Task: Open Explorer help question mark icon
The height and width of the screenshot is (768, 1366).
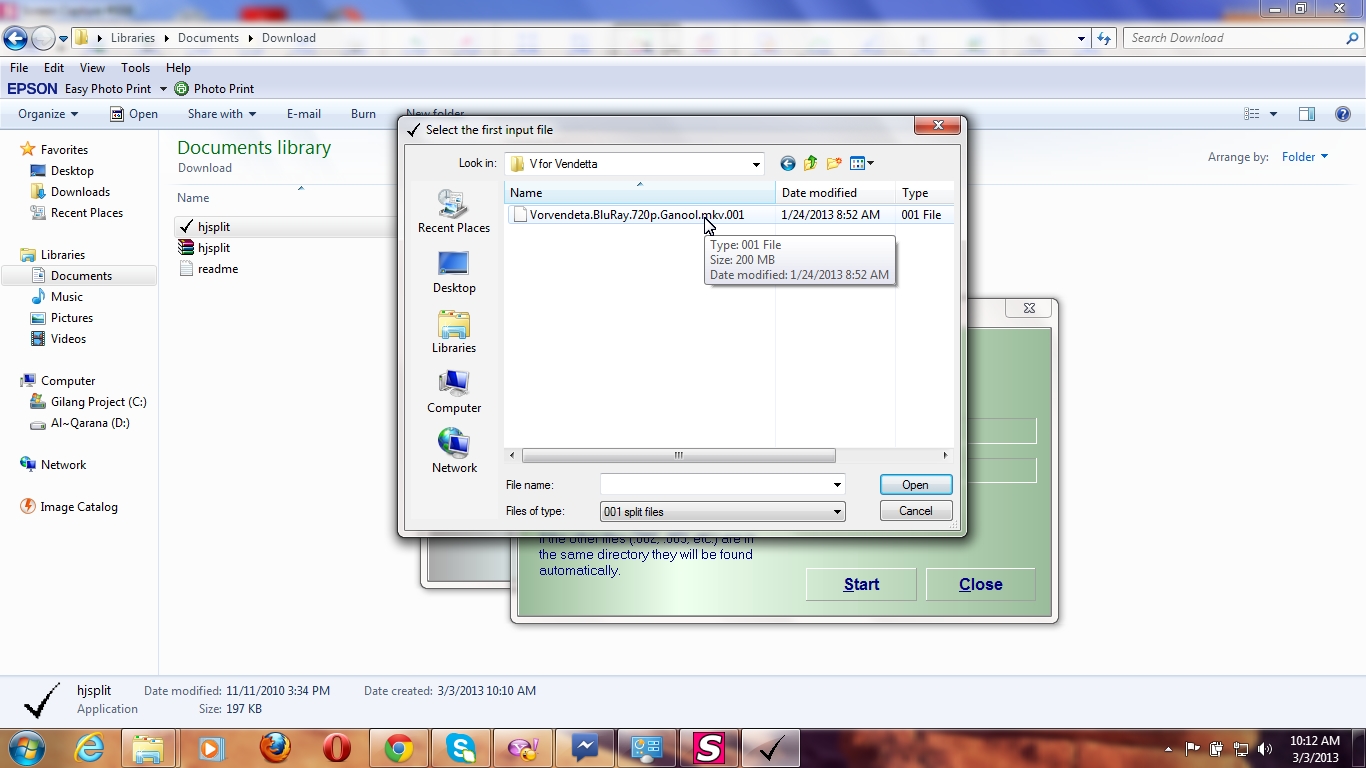Action: pyautogui.click(x=1343, y=114)
